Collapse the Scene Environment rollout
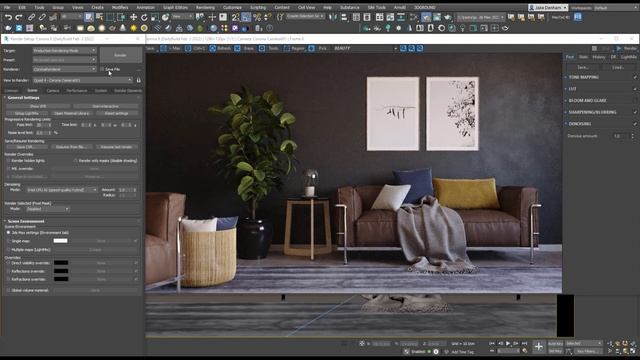 (x=26, y=221)
